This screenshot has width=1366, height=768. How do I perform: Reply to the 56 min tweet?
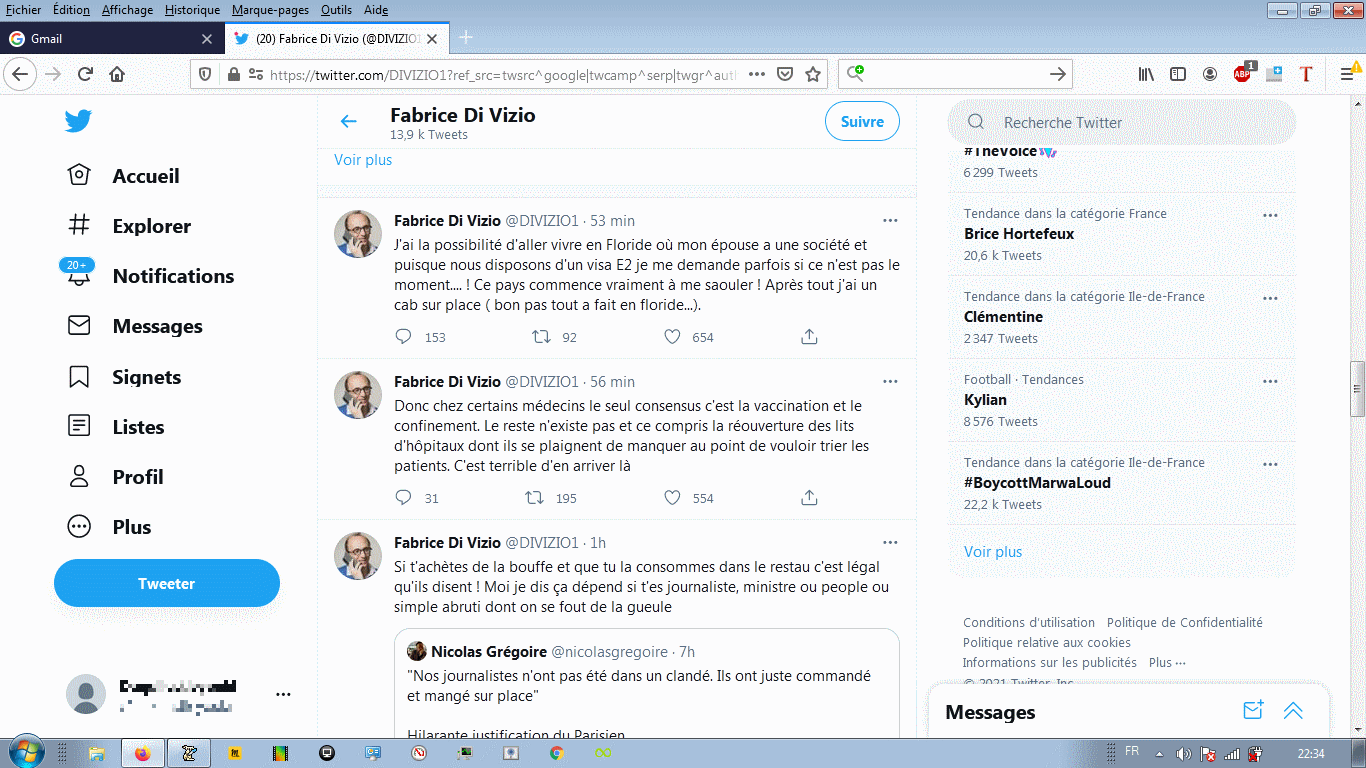[404, 498]
